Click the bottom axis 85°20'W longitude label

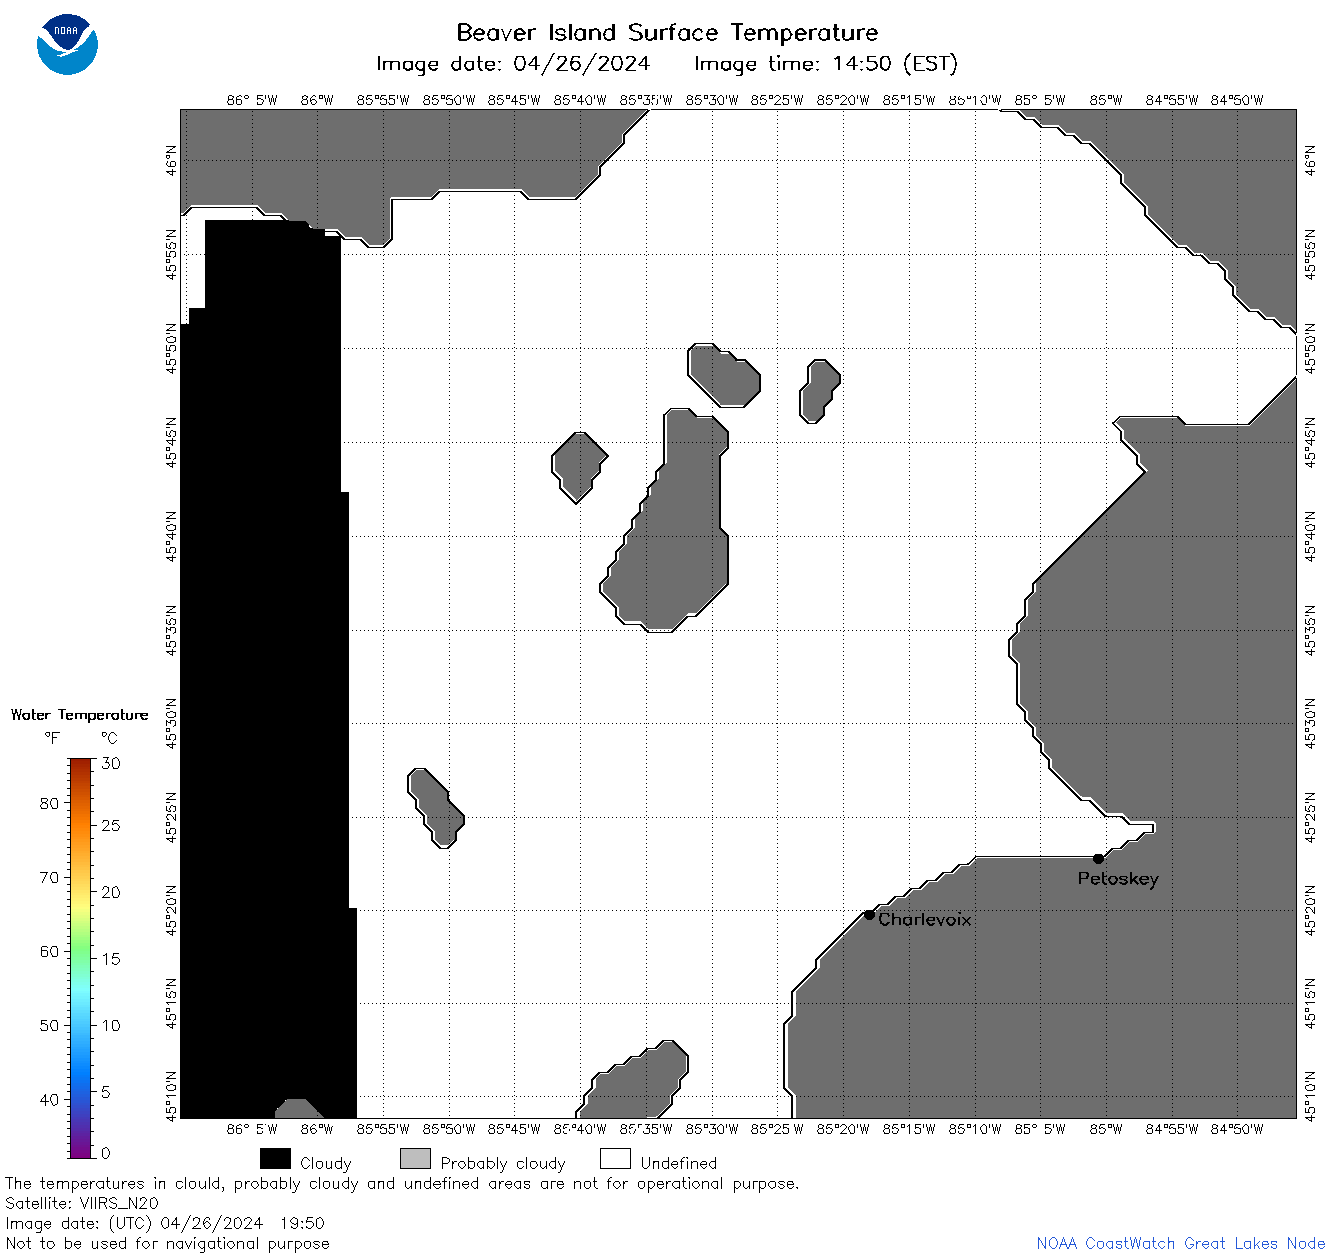[x=843, y=1129]
